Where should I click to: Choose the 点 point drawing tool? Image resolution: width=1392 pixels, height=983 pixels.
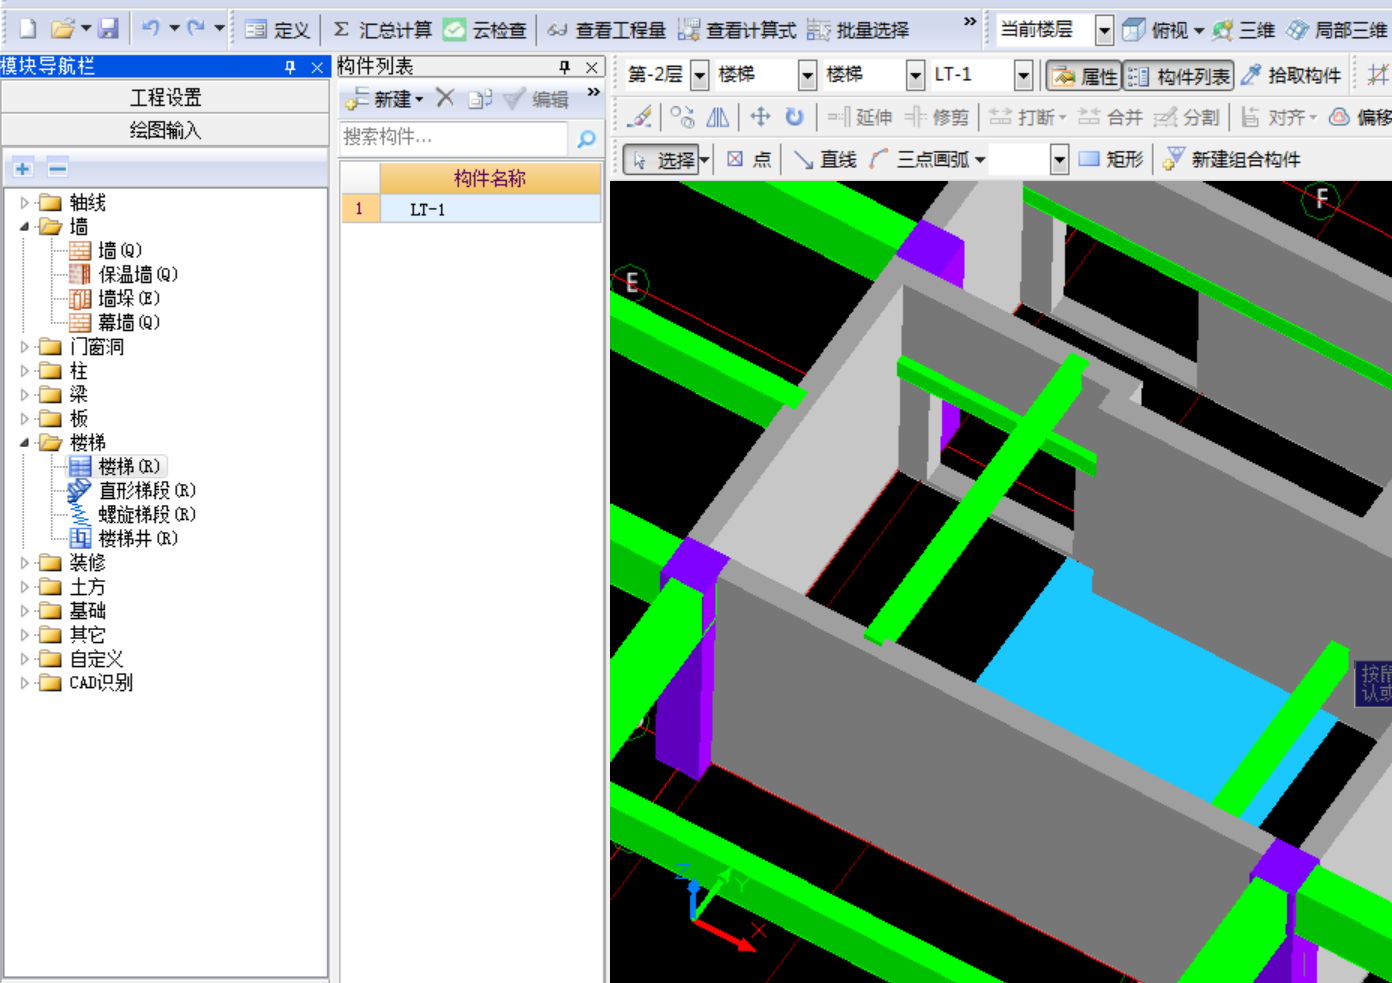point(749,160)
